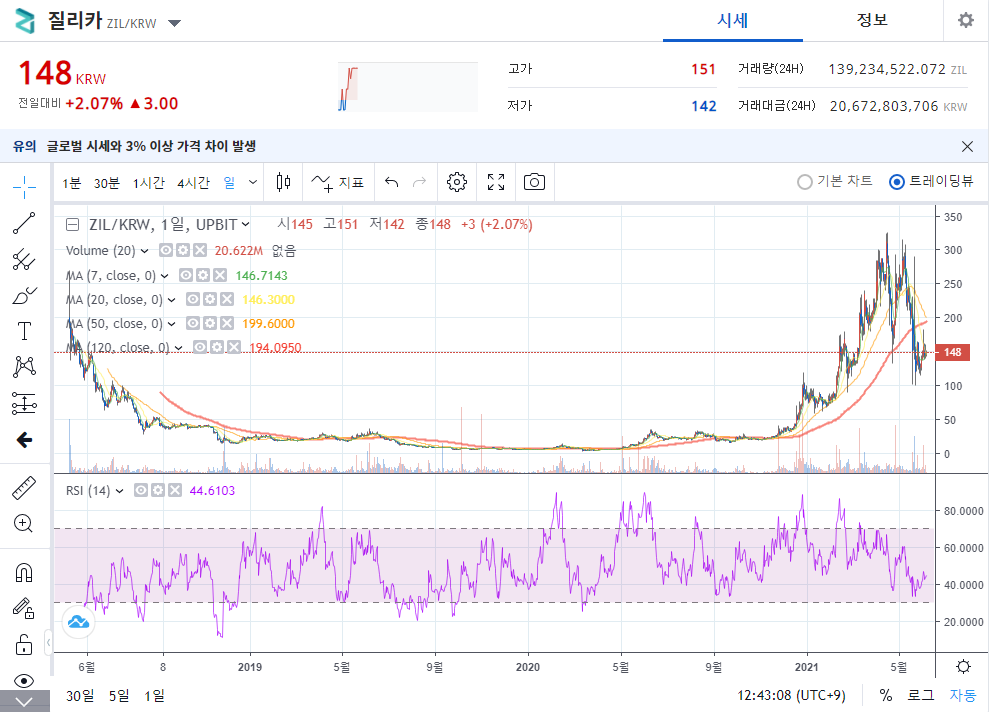Hide the Volume (20) indicator

tap(165, 250)
